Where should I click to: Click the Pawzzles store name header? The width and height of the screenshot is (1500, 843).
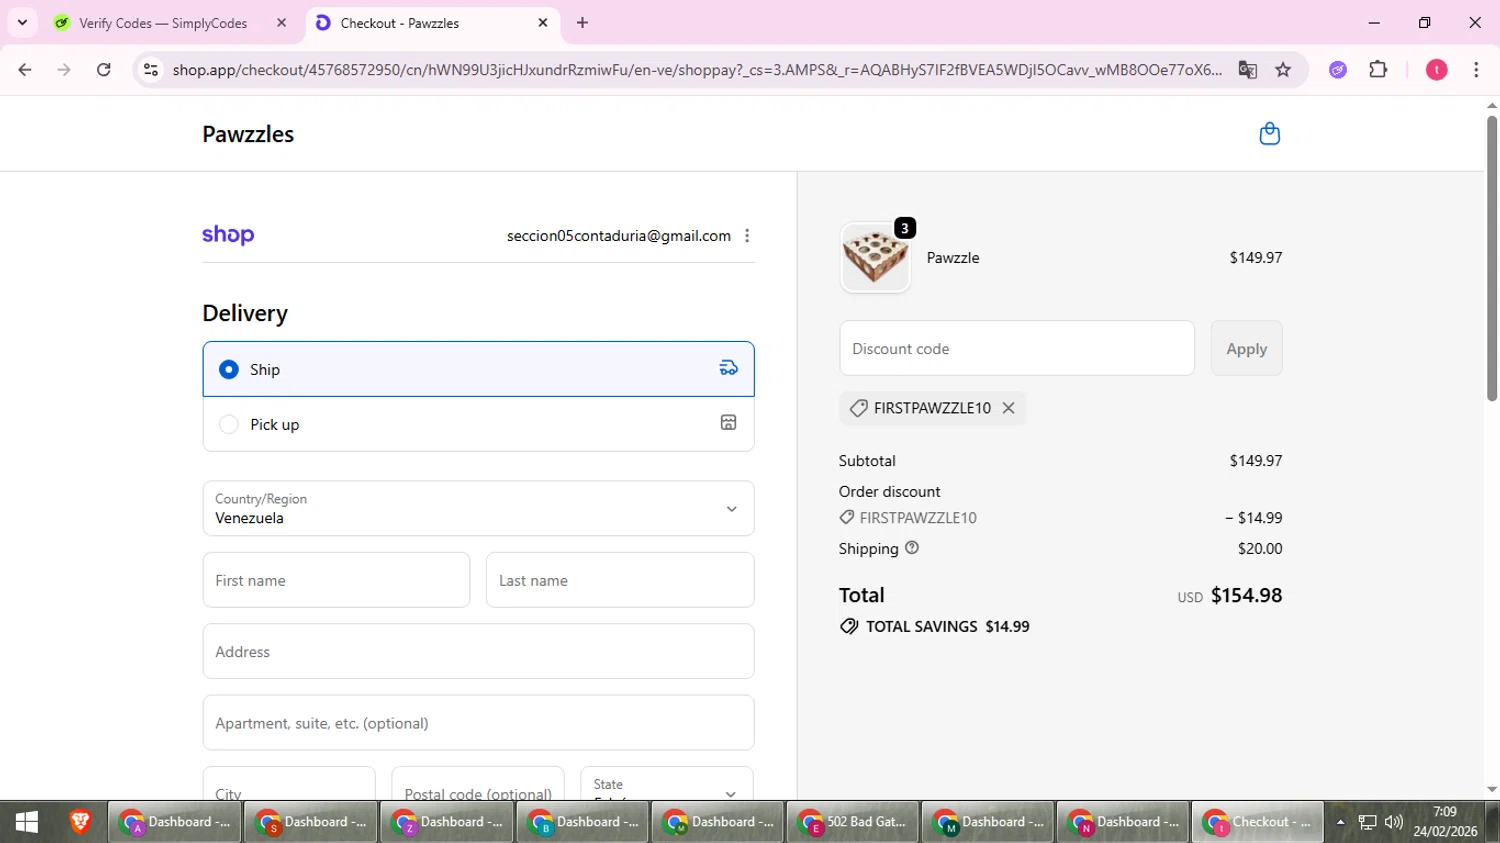tap(248, 134)
